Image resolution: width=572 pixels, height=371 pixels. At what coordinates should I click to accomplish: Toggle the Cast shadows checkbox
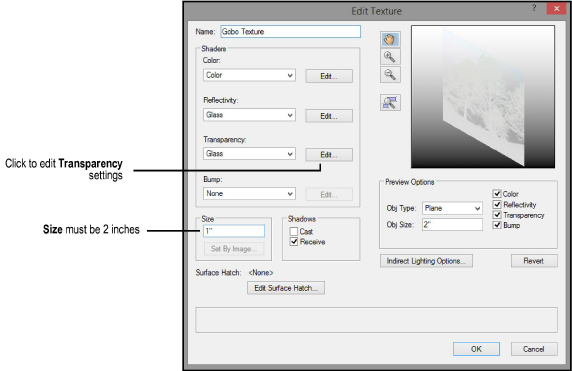pos(294,232)
